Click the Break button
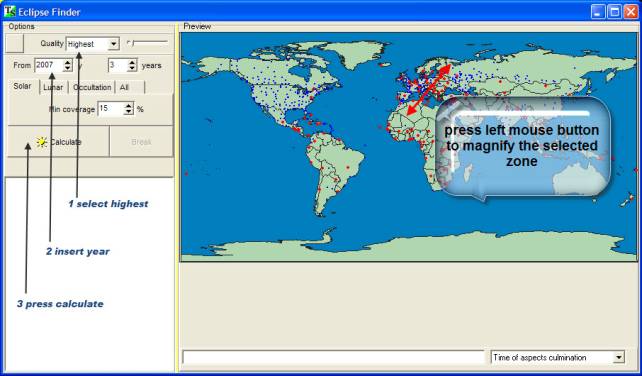Image resolution: width=642 pixels, height=376 pixels. [141, 142]
